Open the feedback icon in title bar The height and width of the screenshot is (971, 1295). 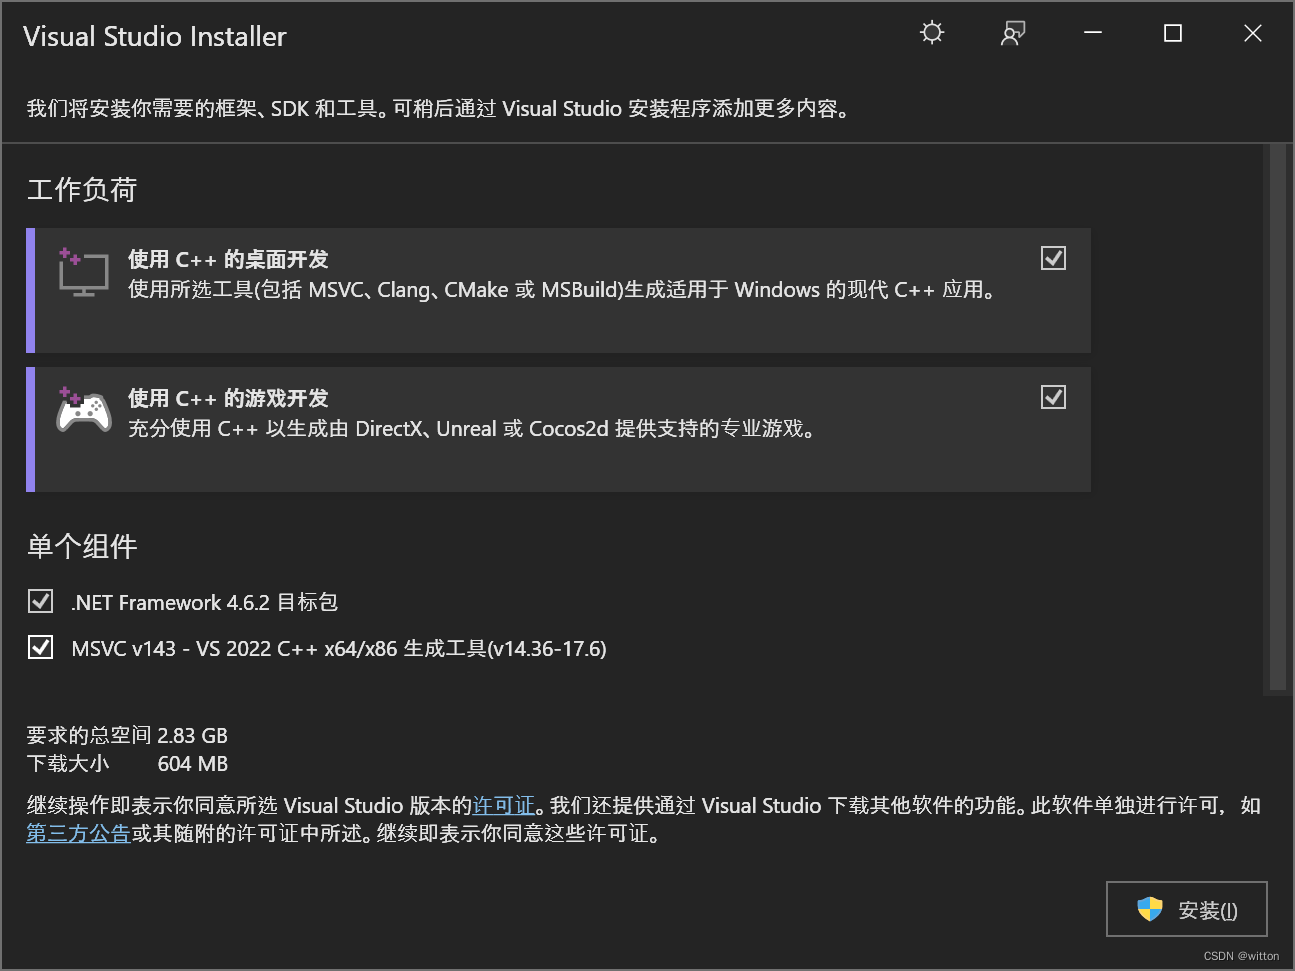pyautogui.click(x=1013, y=33)
